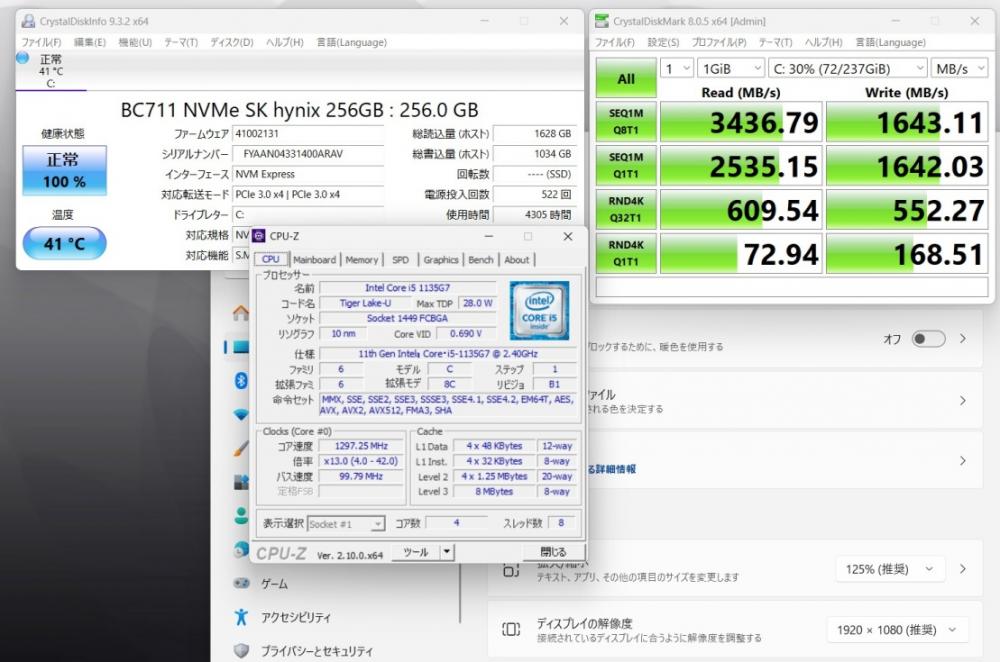Open the 125% scale dropdown in Settings

(890, 569)
